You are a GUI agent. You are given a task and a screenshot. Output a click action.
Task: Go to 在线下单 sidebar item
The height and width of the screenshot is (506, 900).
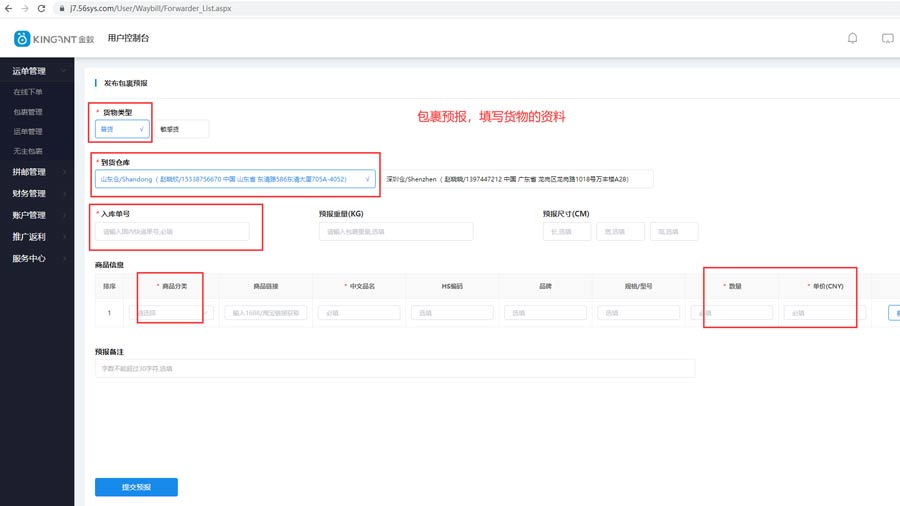tap(28, 92)
